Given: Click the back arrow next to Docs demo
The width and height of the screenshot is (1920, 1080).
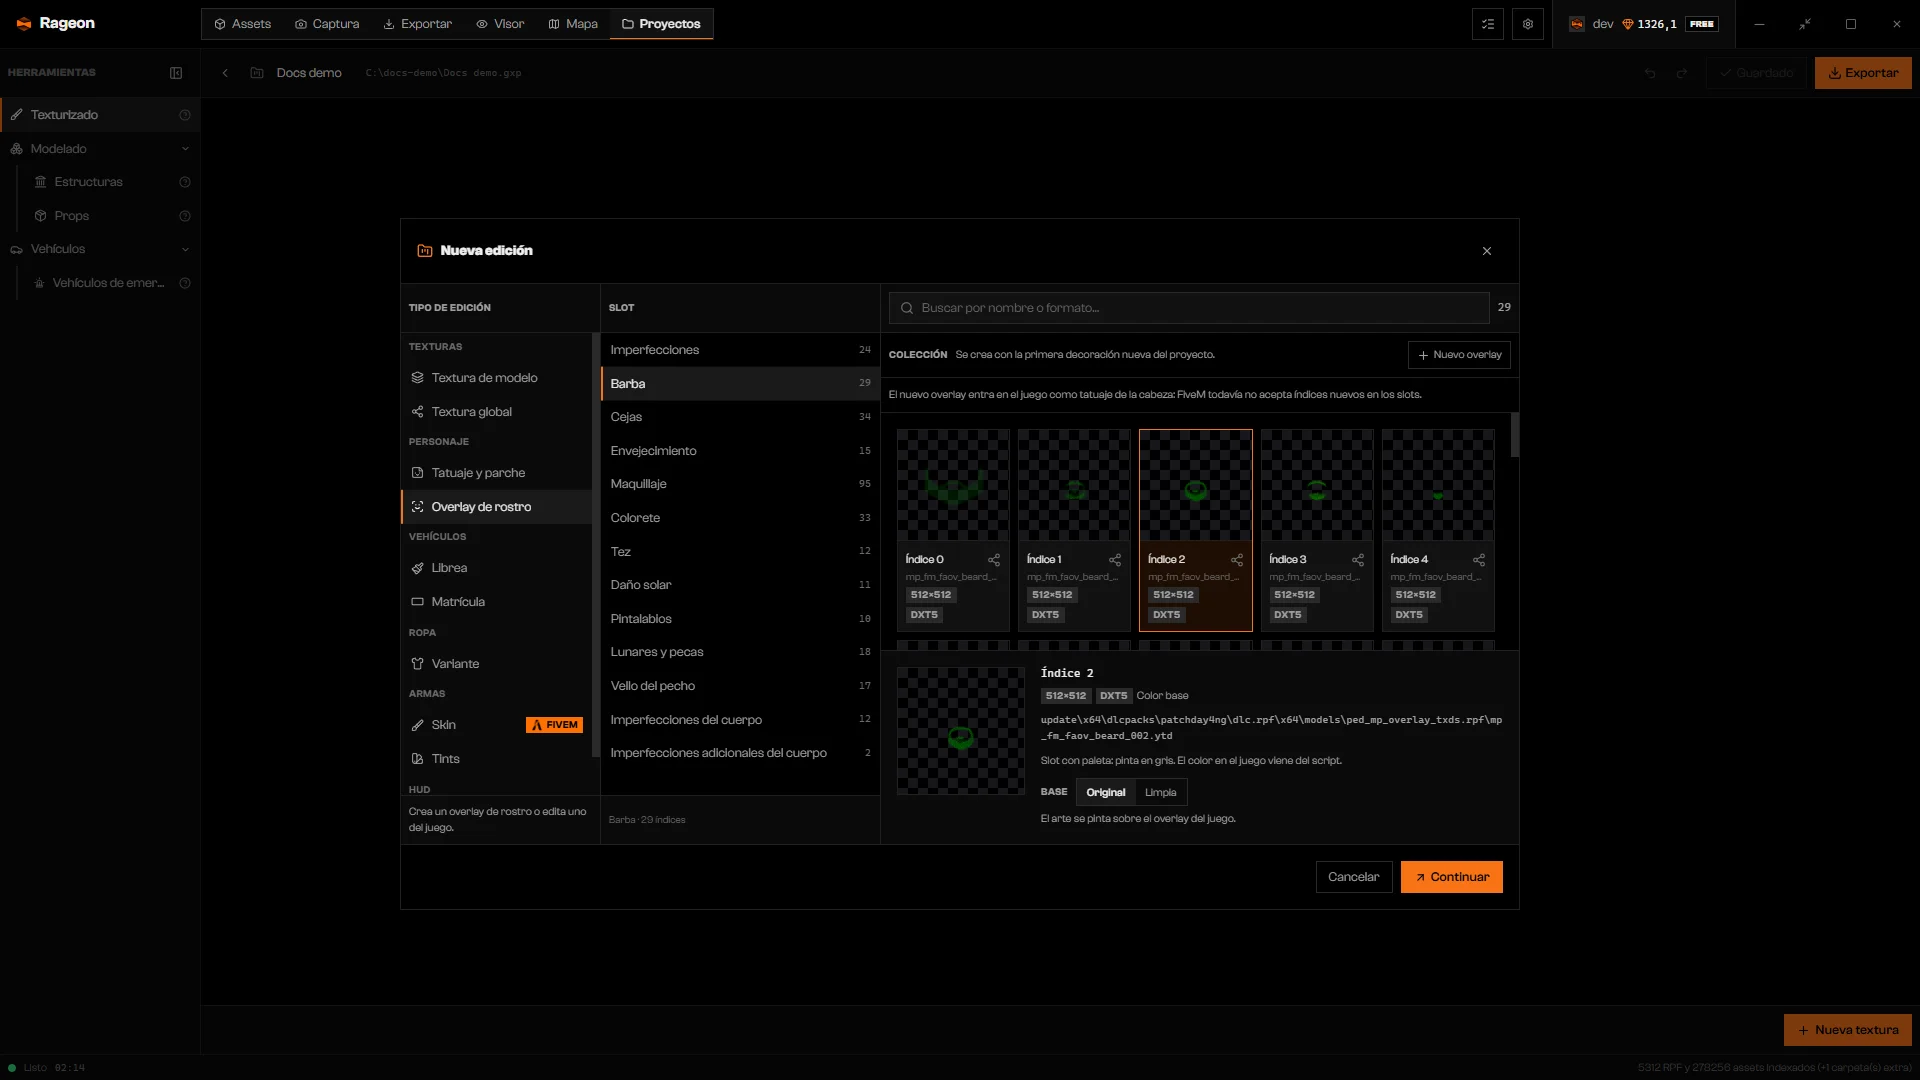Looking at the screenshot, I should tap(225, 73).
